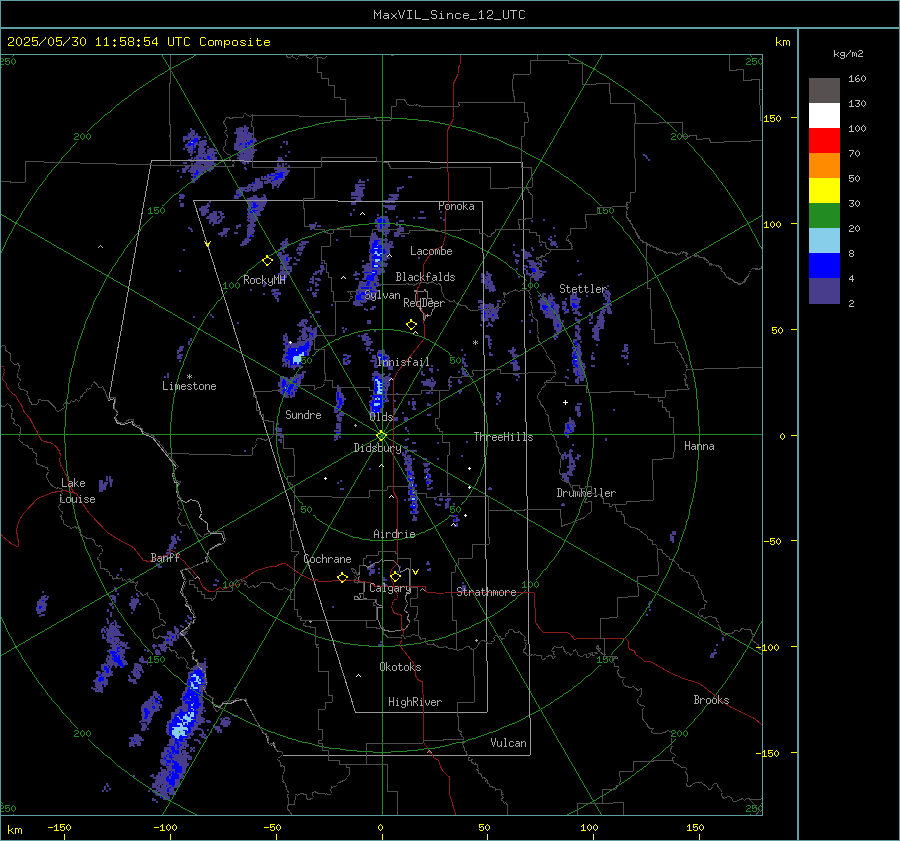The height and width of the screenshot is (841, 900).
Task: Click the Vulcan label
Action: coord(508,743)
